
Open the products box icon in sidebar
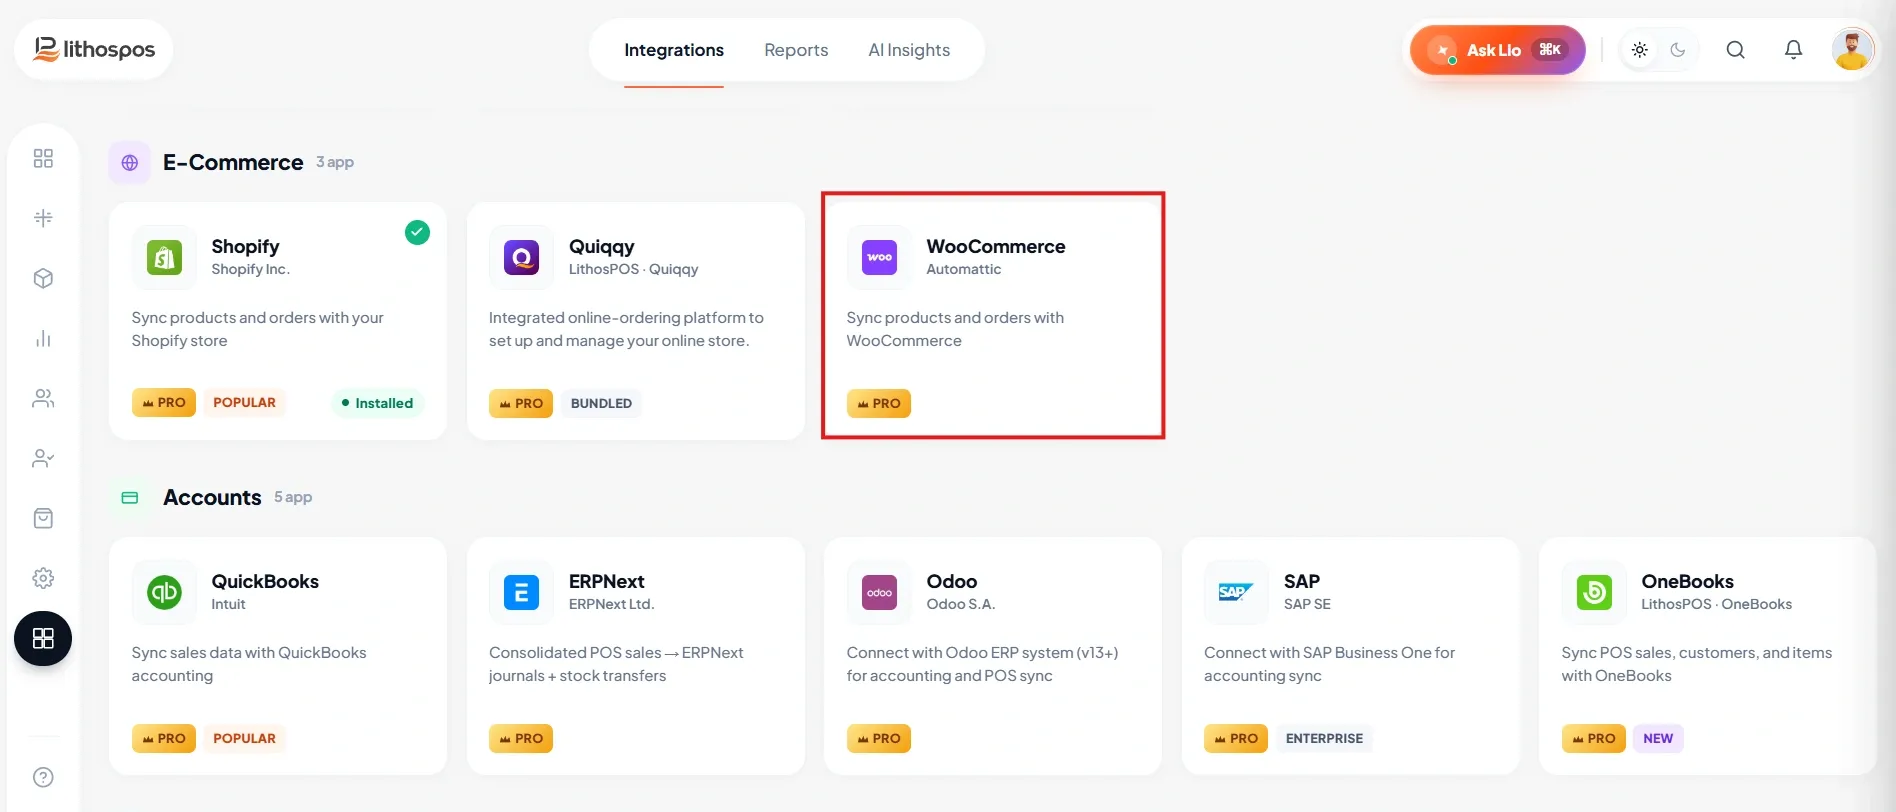tap(43, 278)
